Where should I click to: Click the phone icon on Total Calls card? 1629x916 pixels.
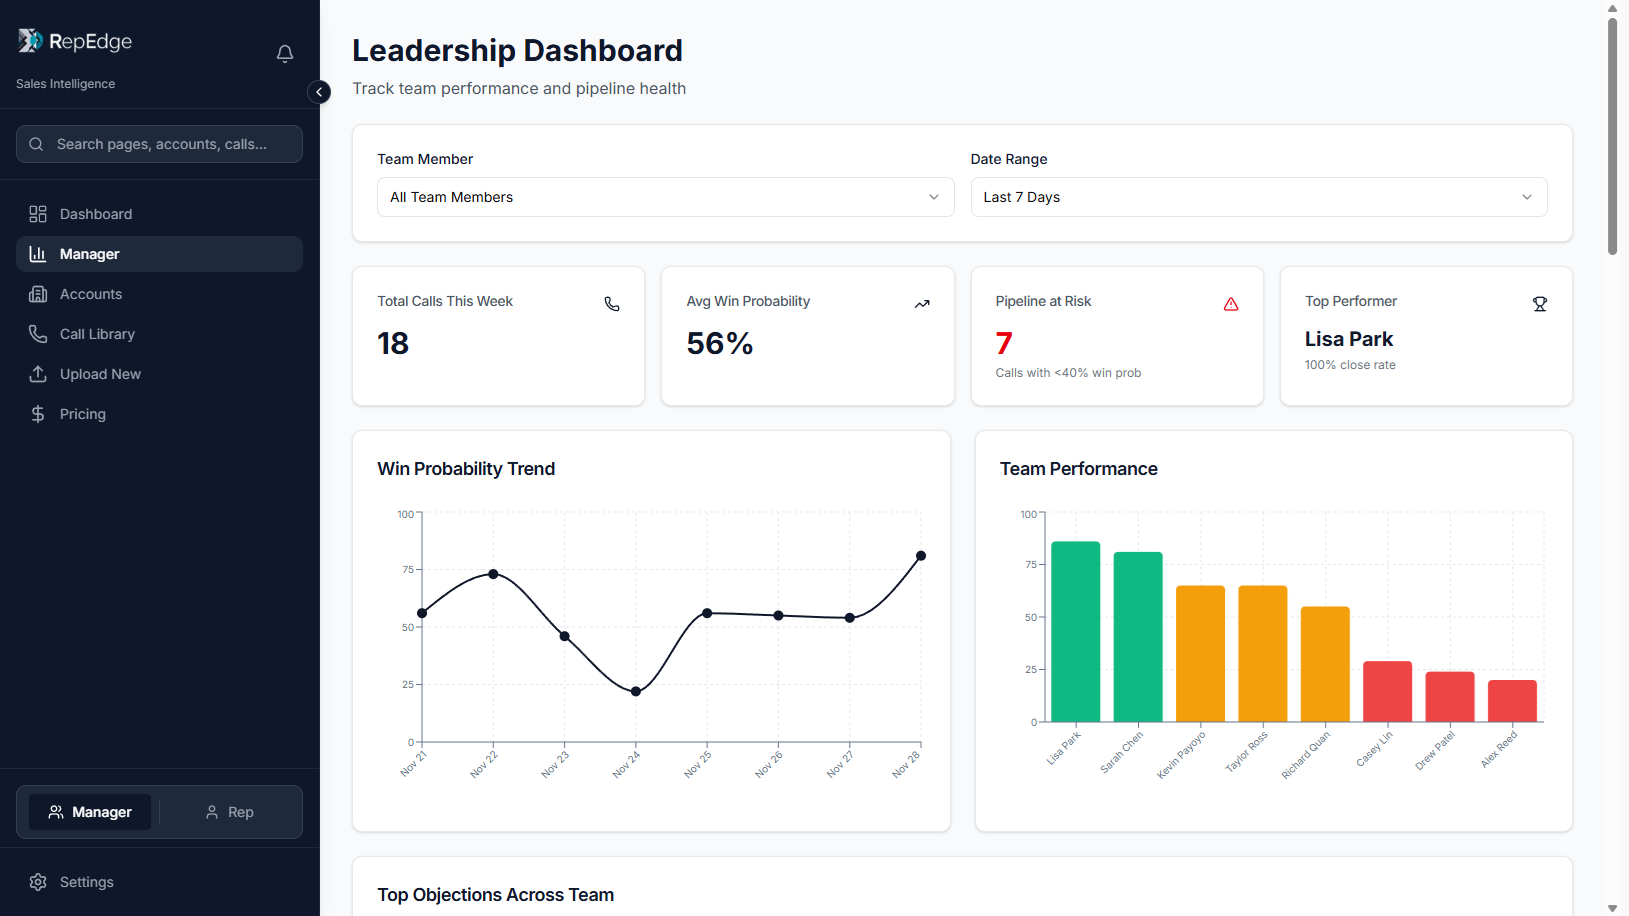pyautogui.click(x=611, y=303)
